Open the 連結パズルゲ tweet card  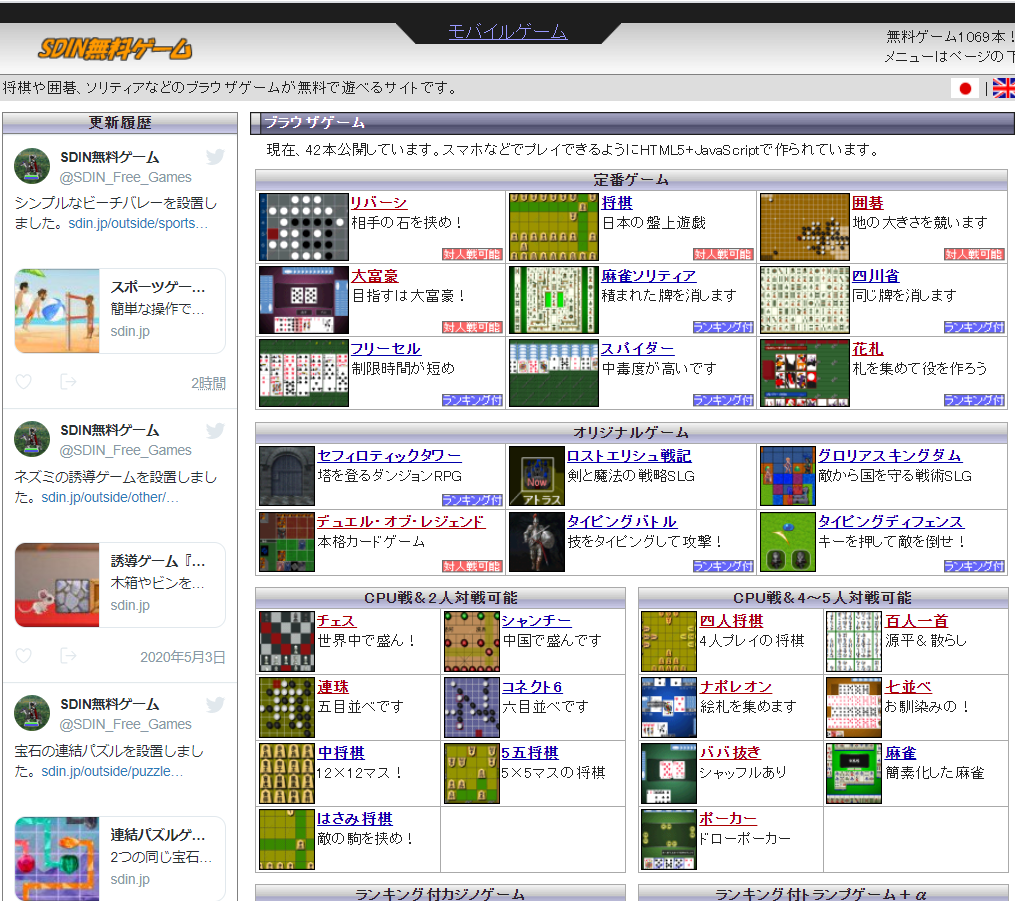120,858
